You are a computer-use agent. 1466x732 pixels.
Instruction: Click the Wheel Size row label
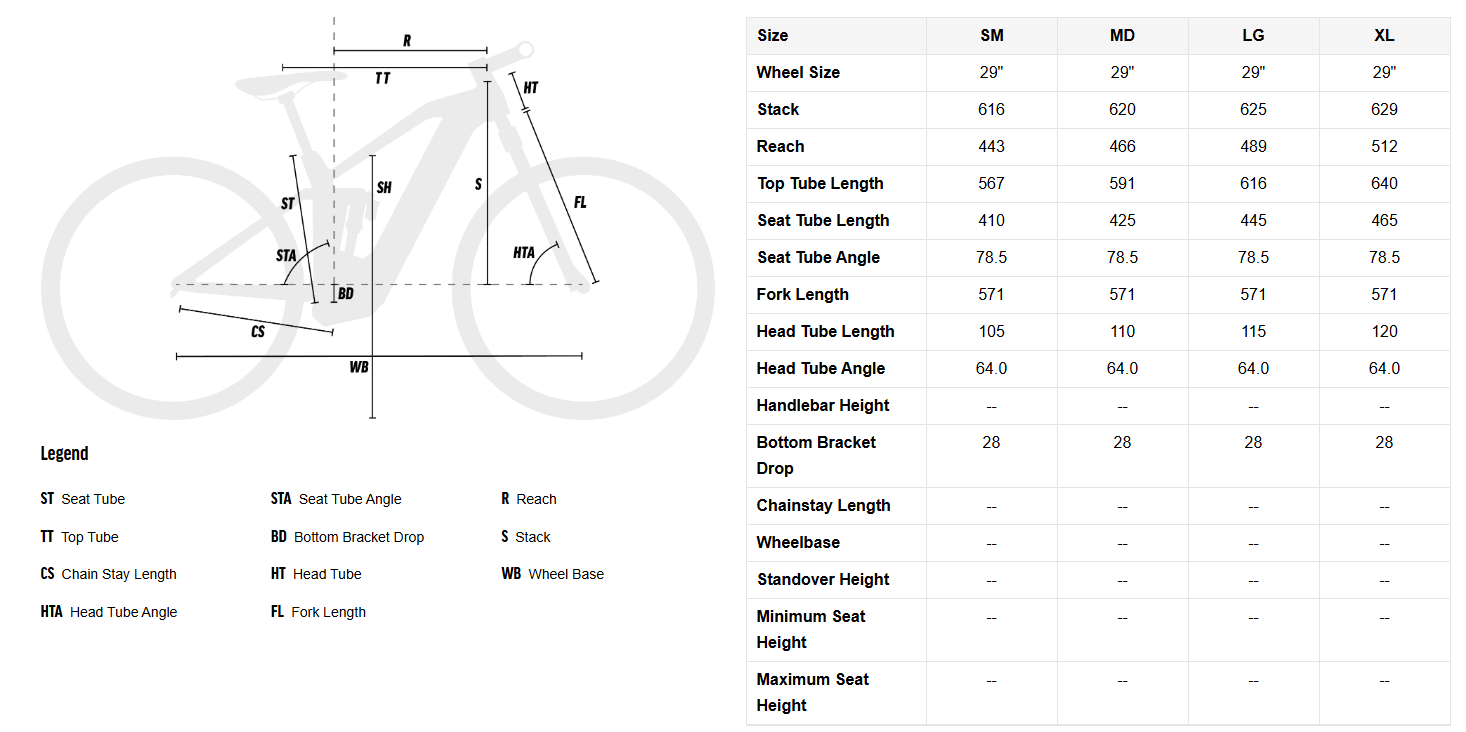tap(798, 73)
